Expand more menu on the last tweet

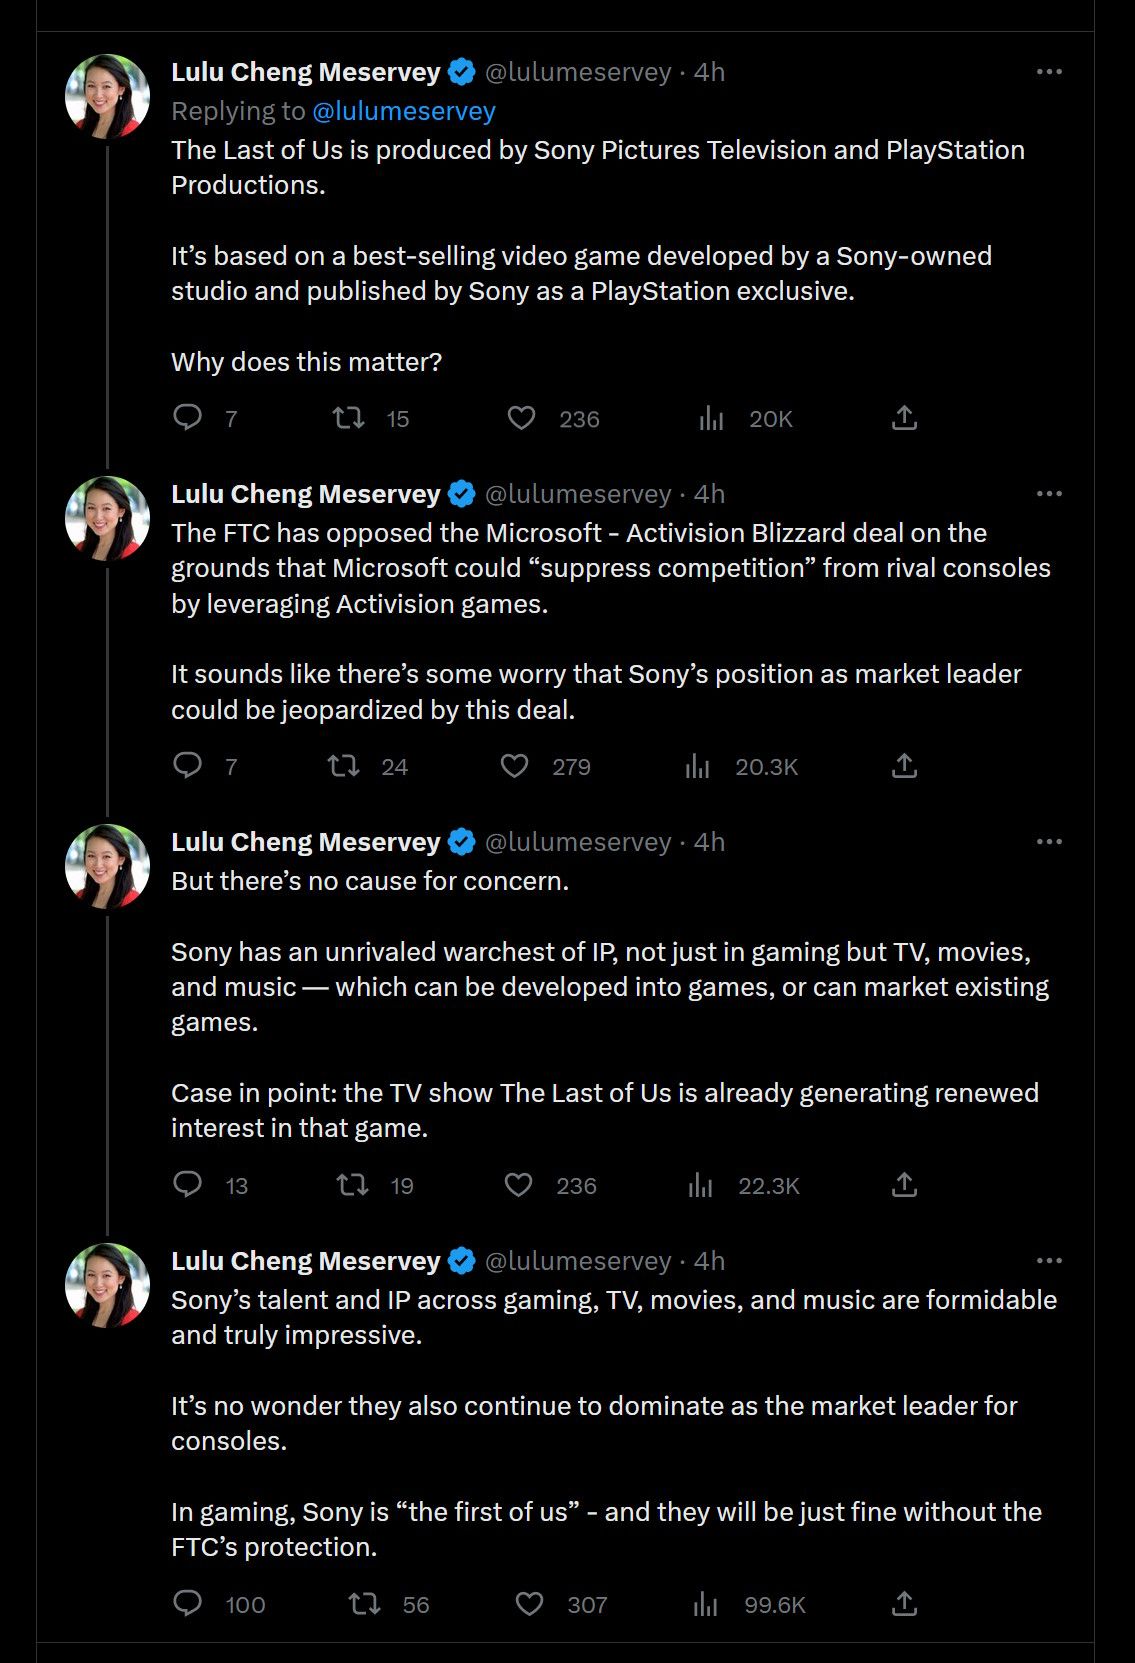[x=1049, y=1261]
